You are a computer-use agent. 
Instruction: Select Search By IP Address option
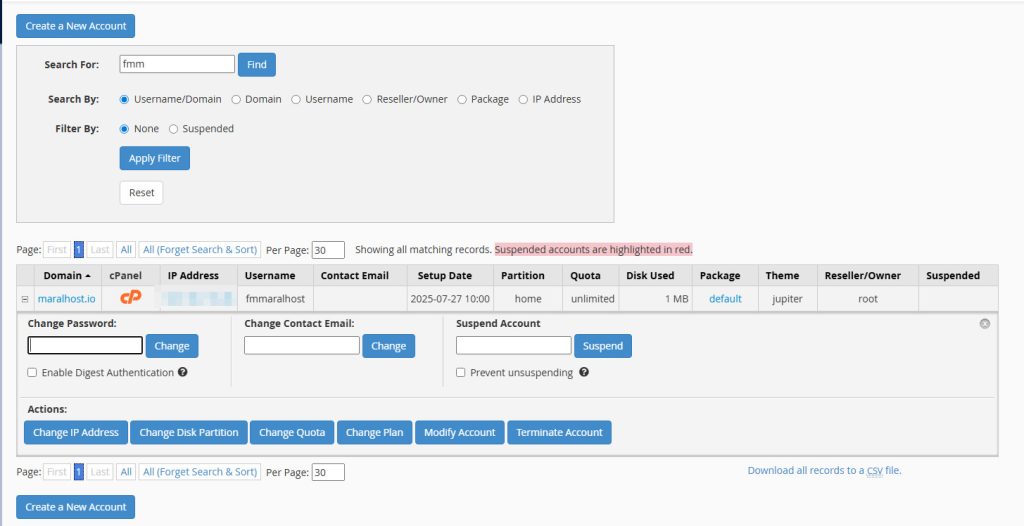[x=524, y=100]
